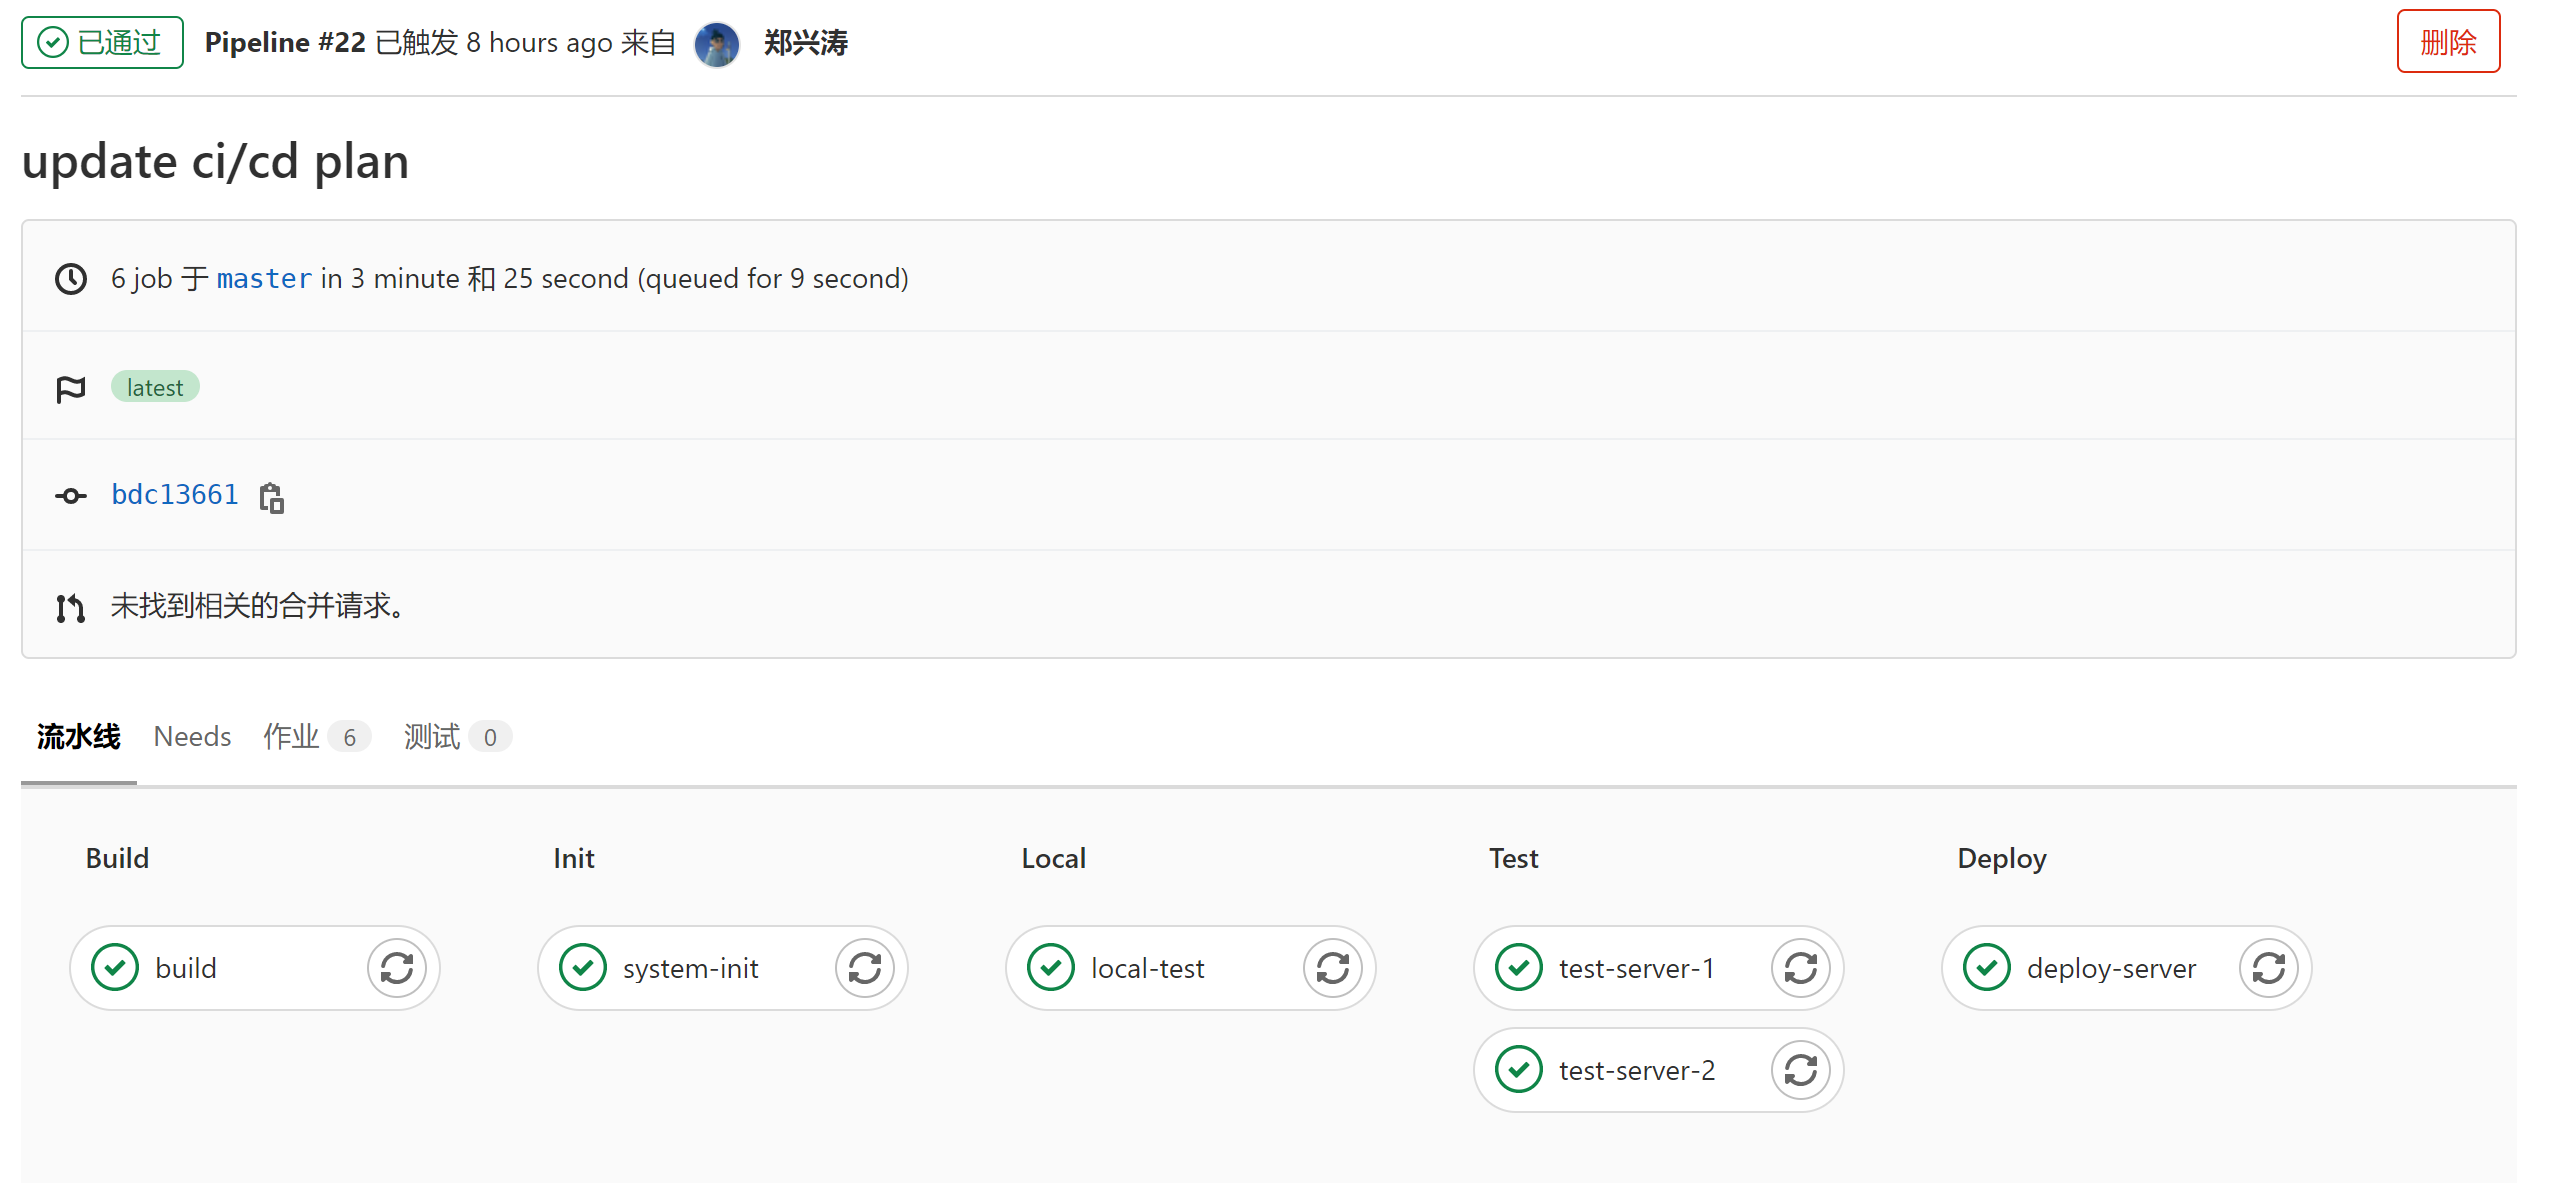Open the 郑兴涛 user profile link
This screenshot has height=1183, width=2549.
tap(805, 43)
